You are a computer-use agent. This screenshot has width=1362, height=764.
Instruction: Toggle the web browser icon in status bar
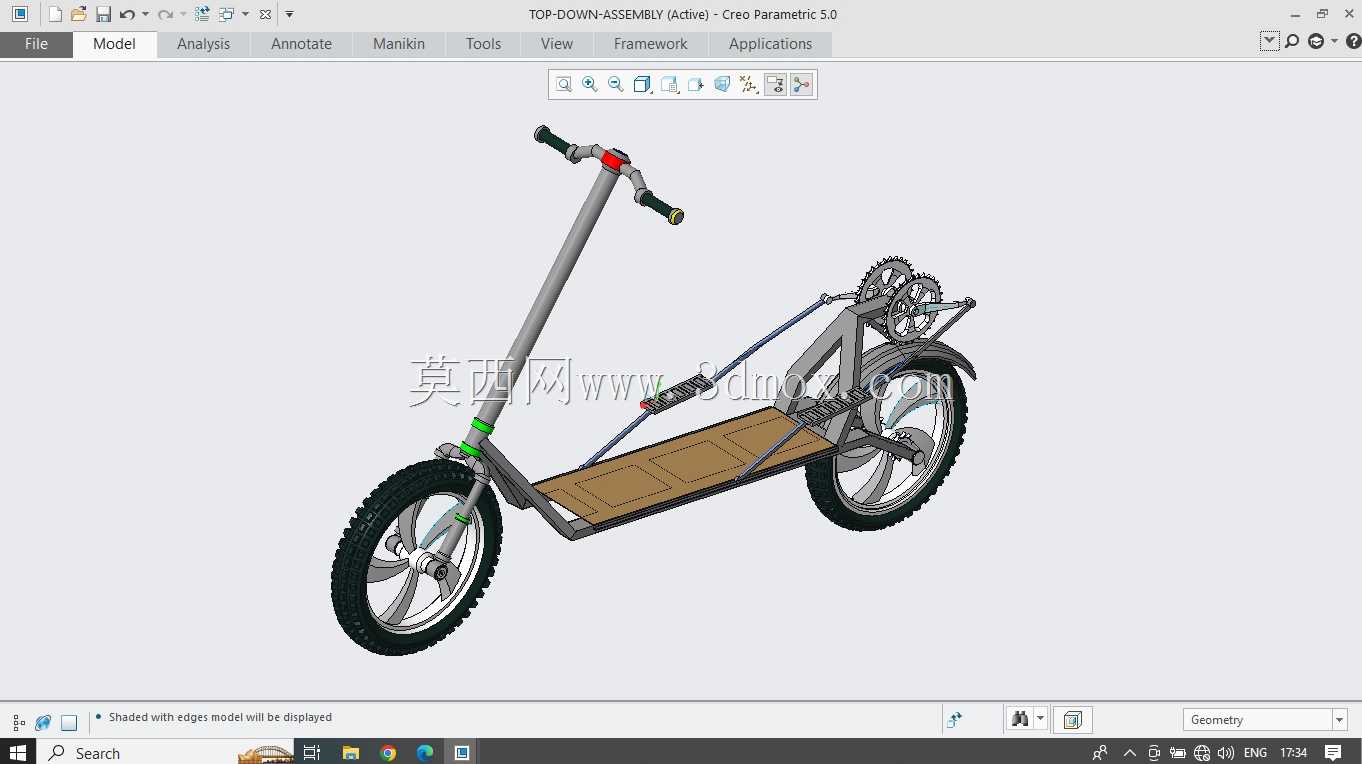[43, 722]
